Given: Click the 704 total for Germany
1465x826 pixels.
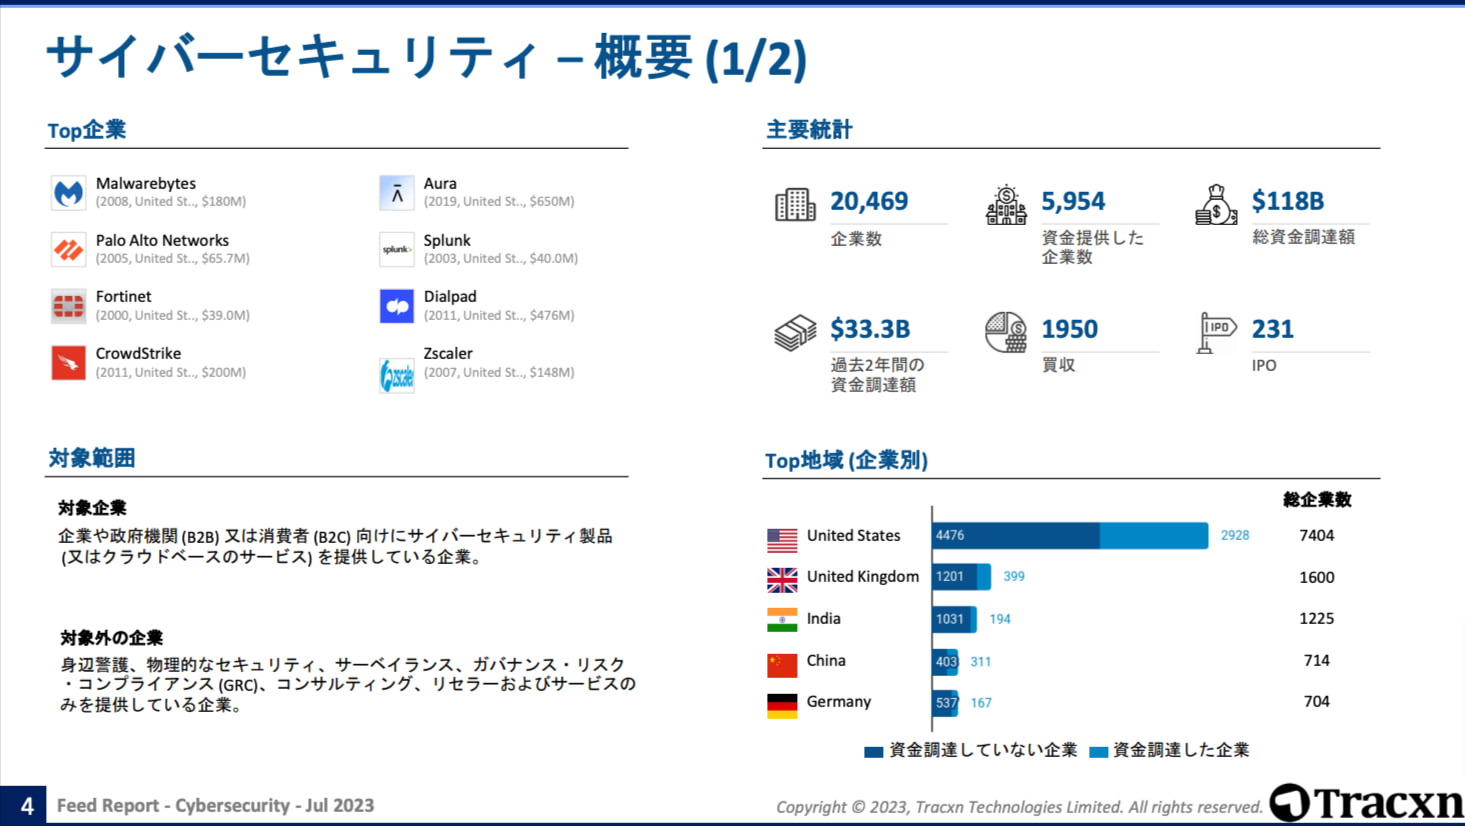Looking at the screenshot, I should coord(1317,702).
